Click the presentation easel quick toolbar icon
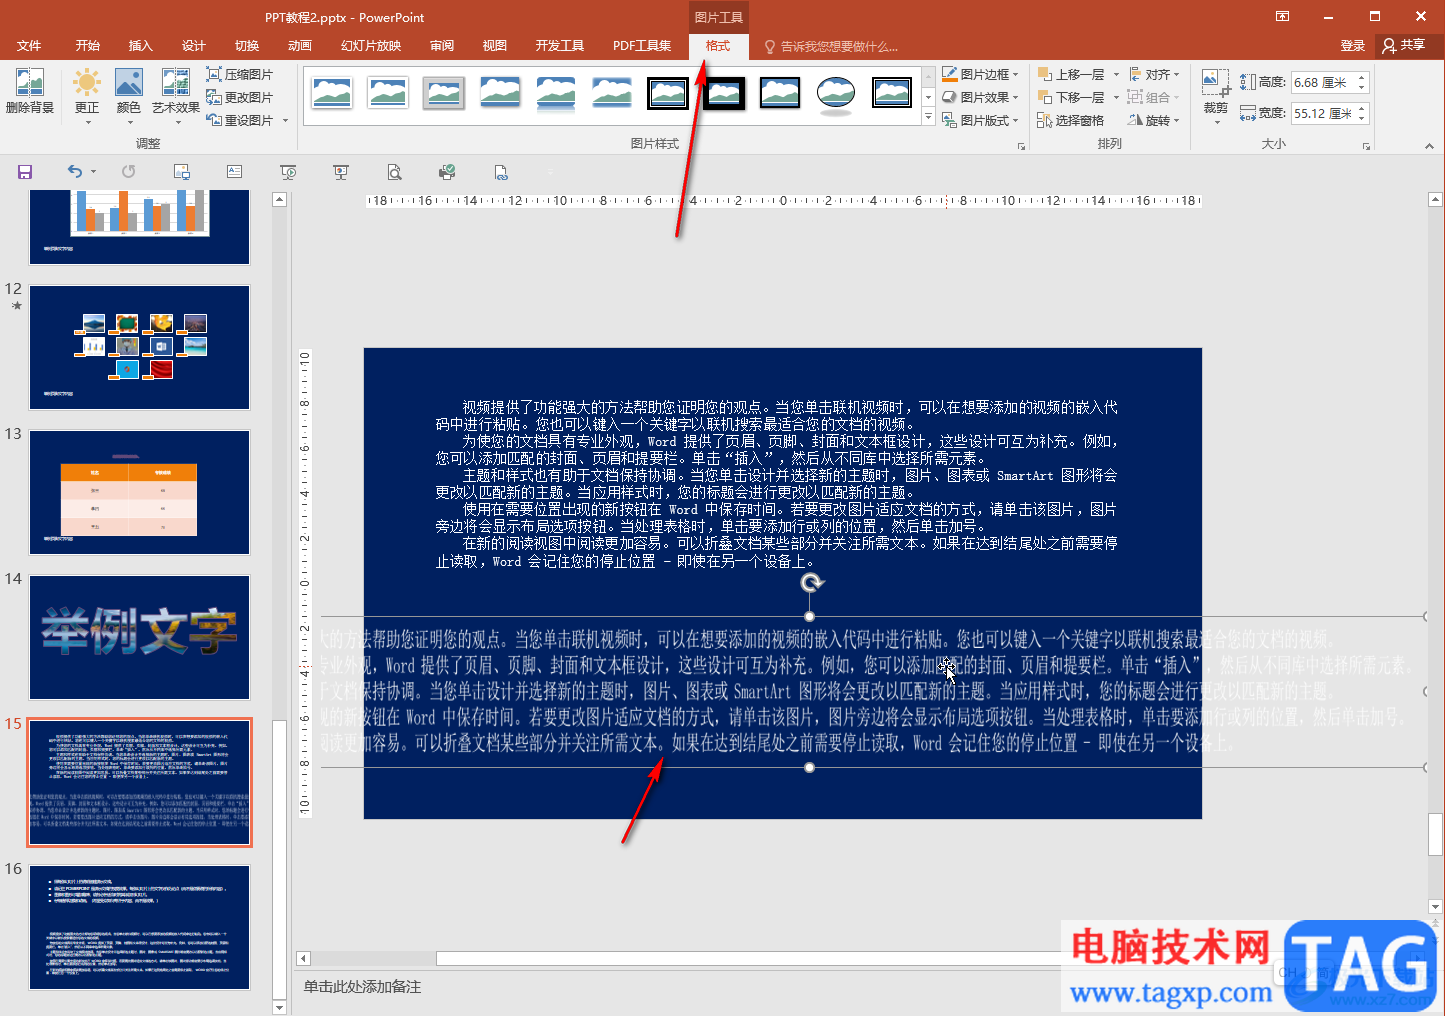The width and height of the screenshot is (1445, 1016). tap(341, 172)
